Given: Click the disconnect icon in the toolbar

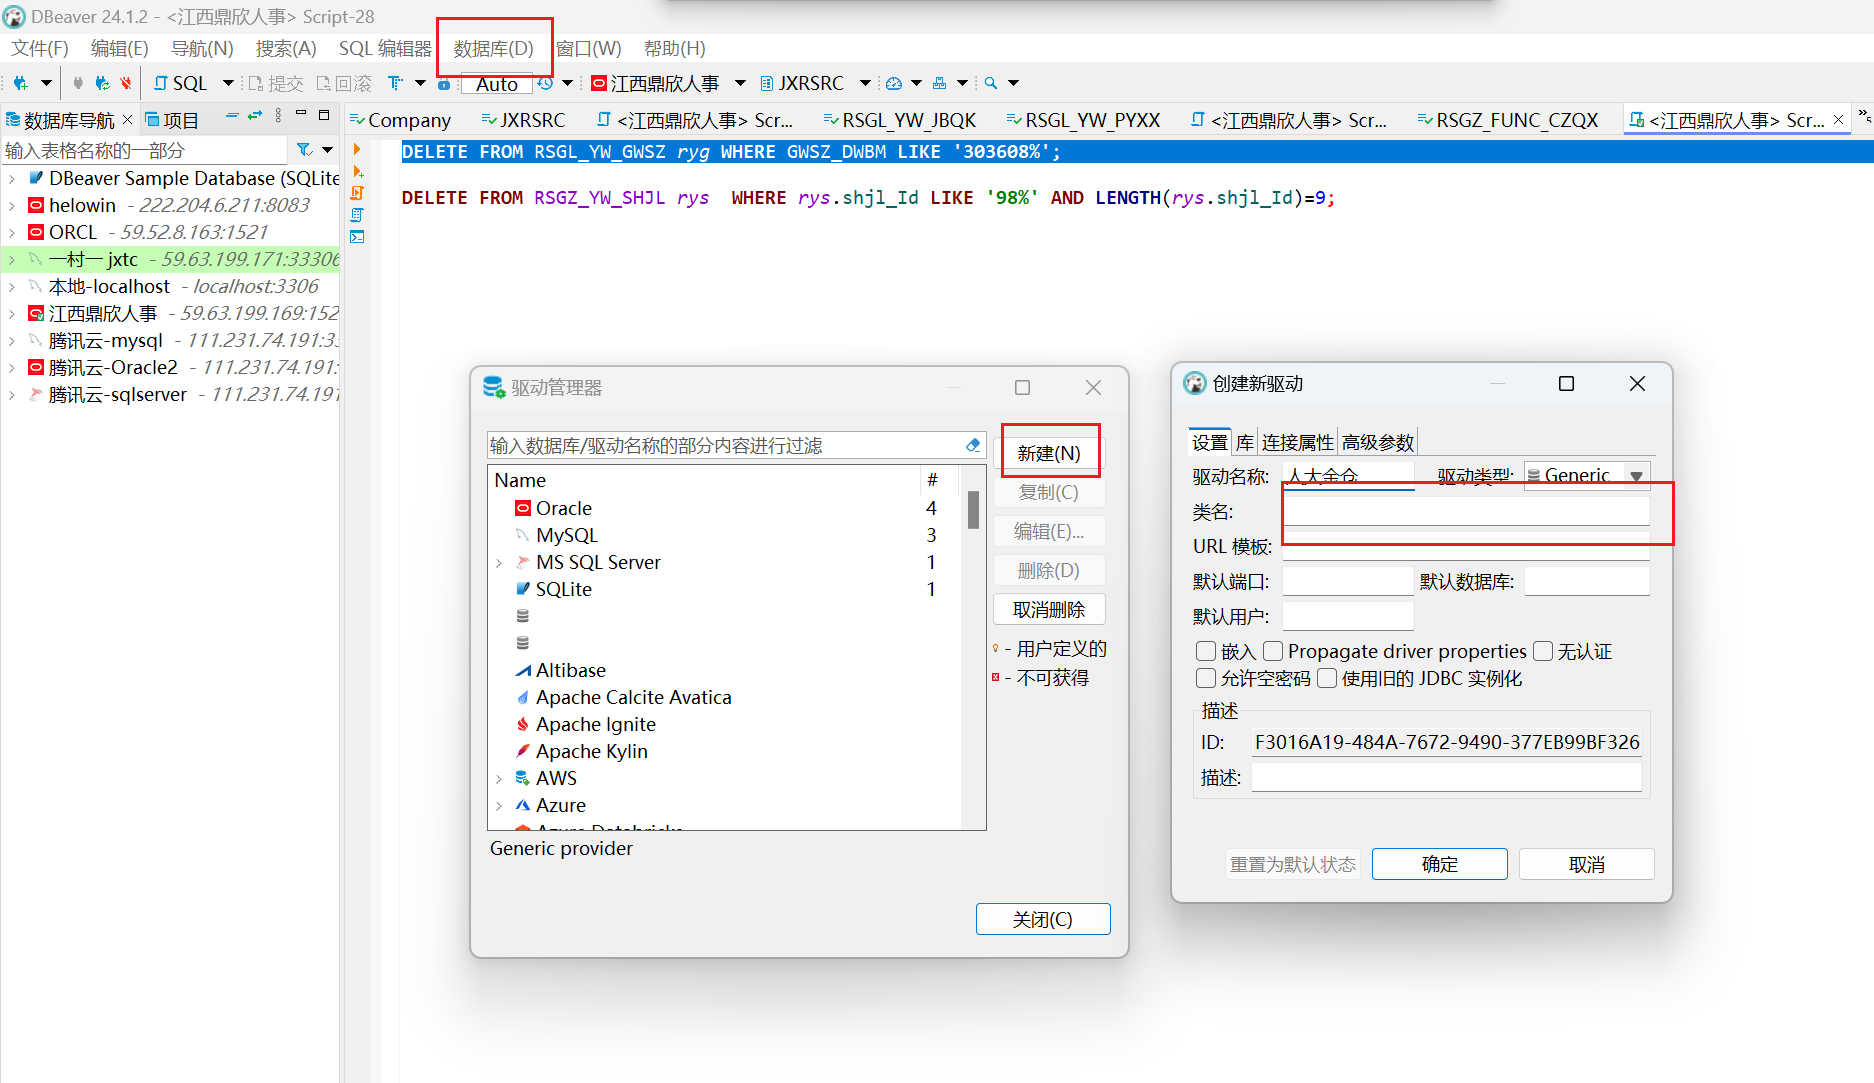Looking at the screenshot, I should 125,83.
